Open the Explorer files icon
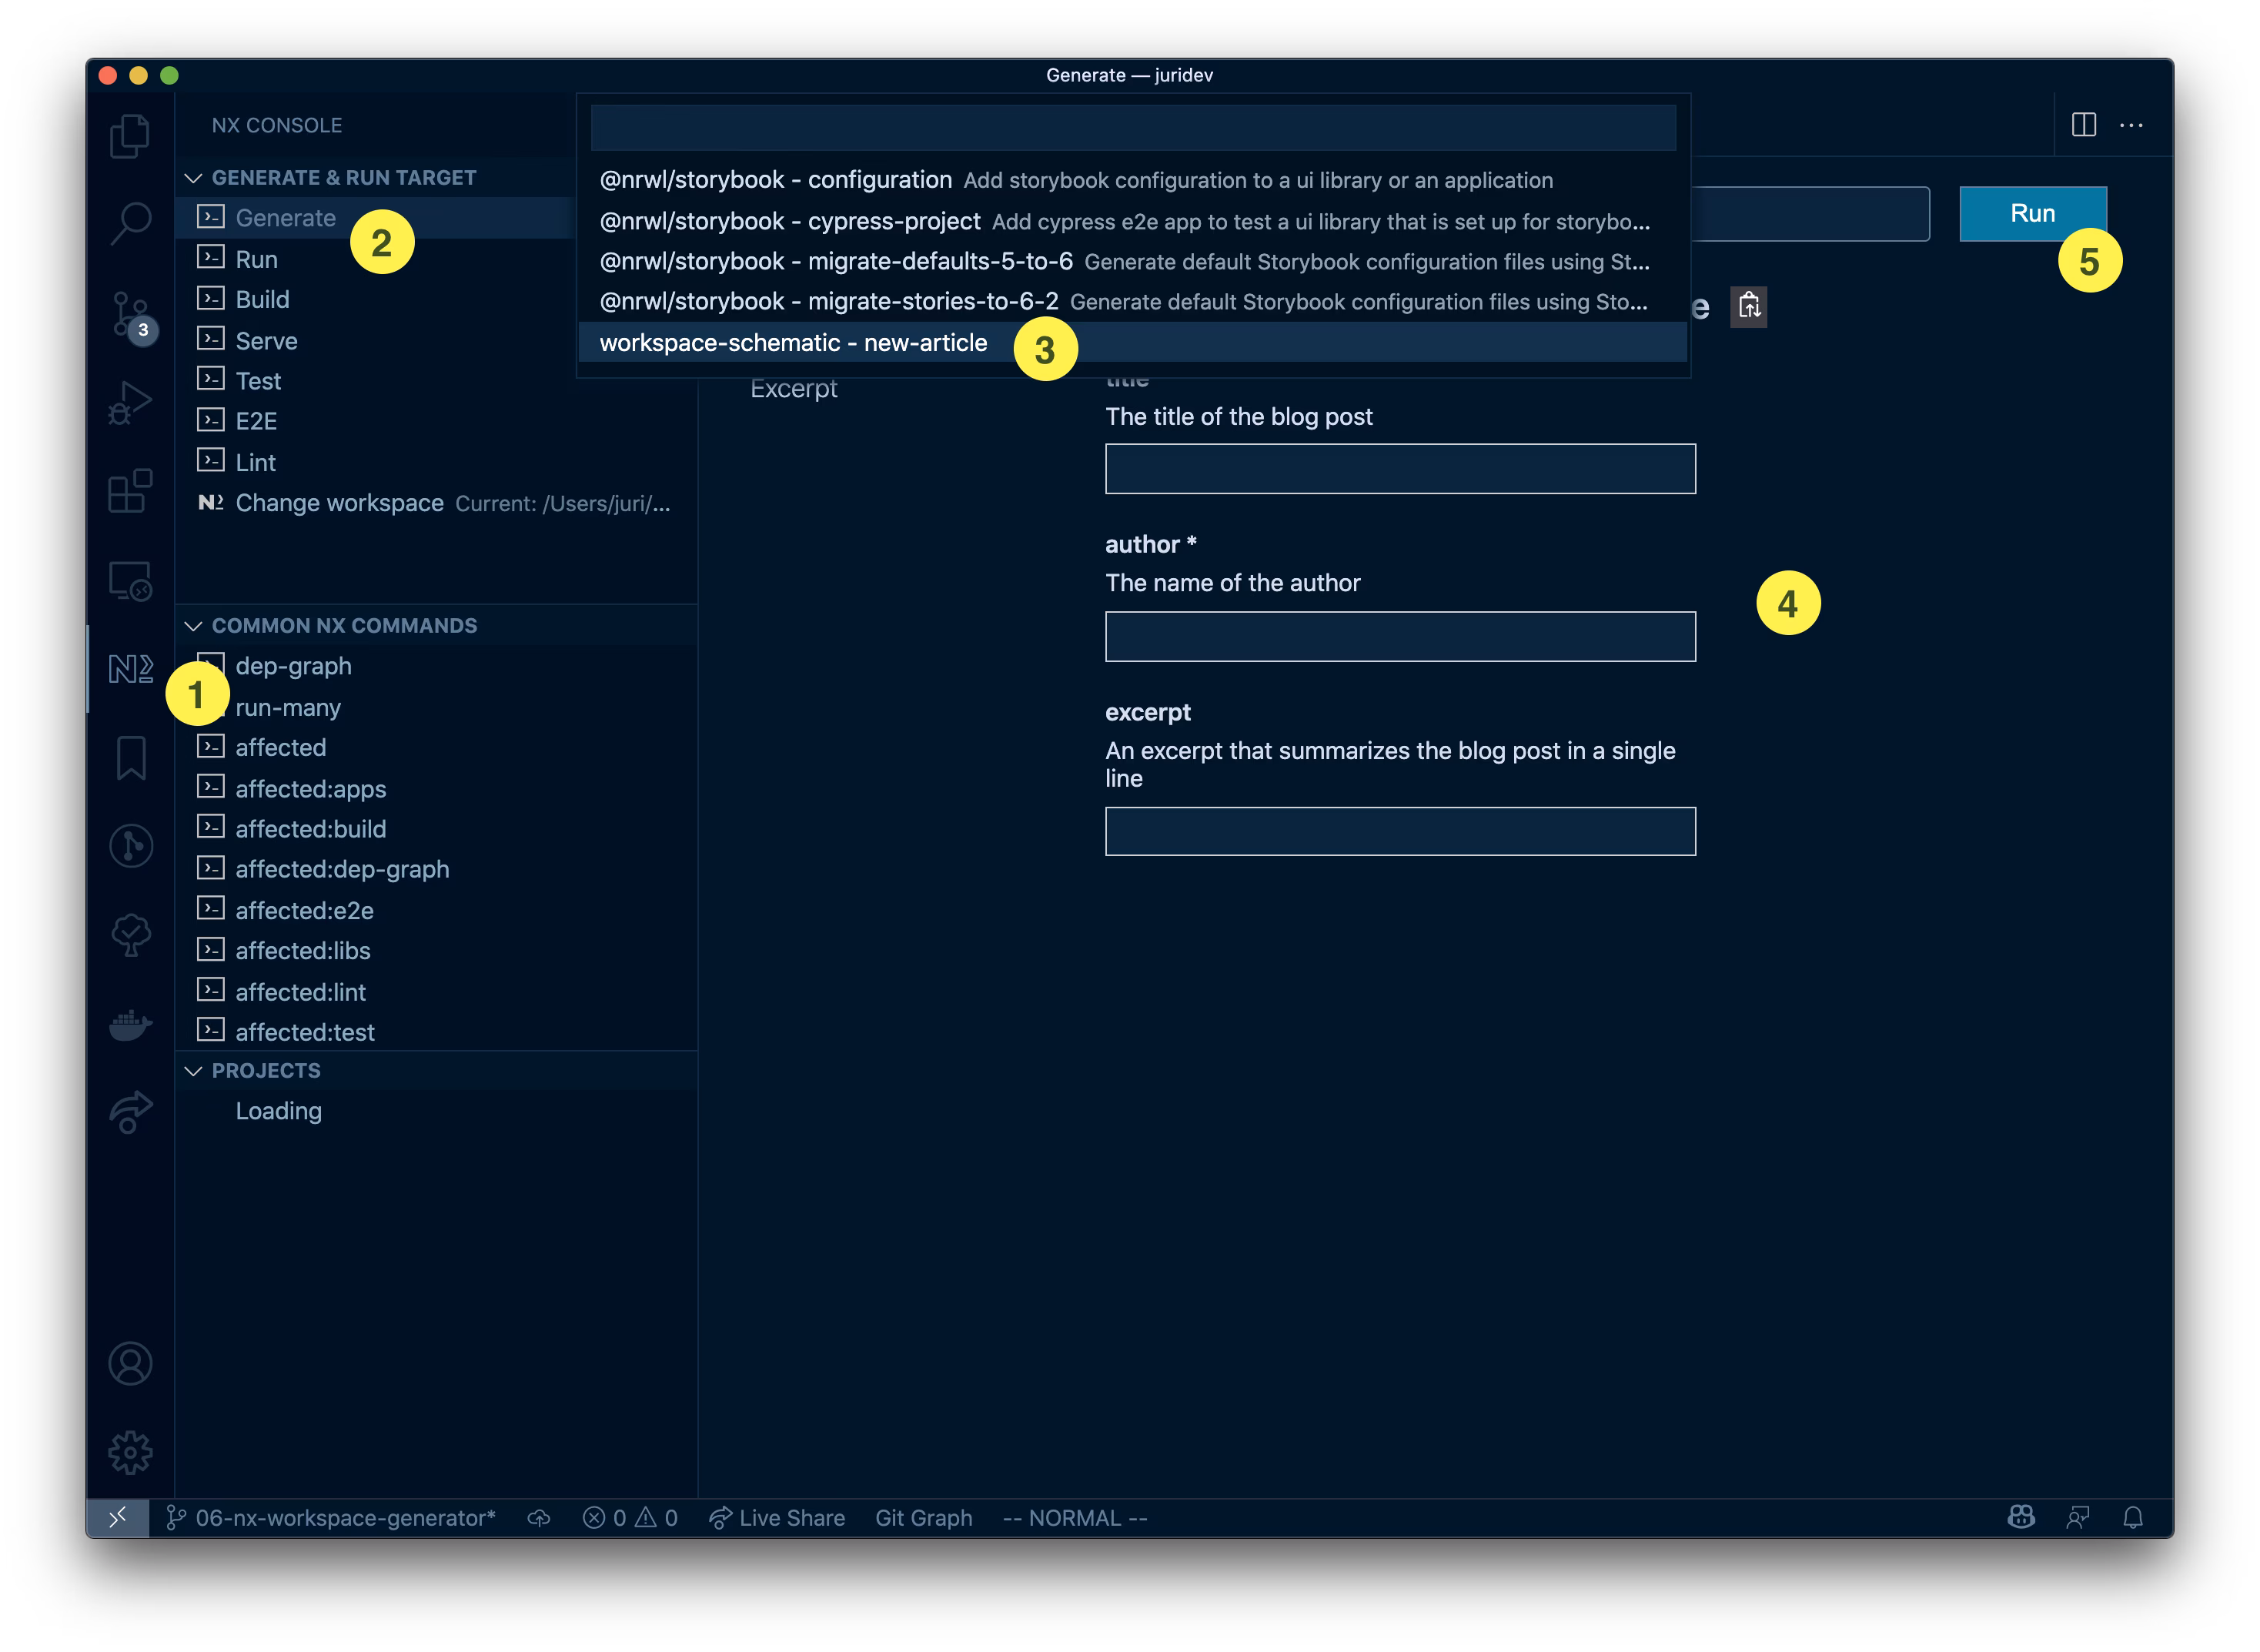The height and width of the screenshot is (1652, 2260). point(130,135)
